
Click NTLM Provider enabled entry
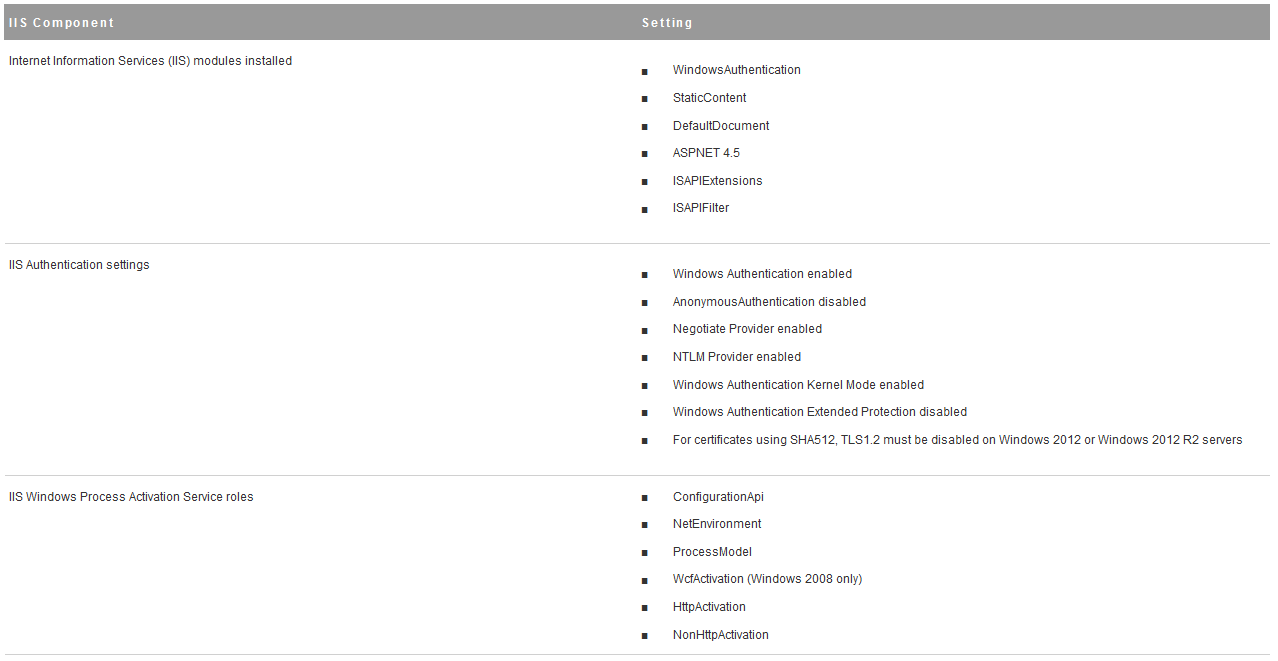pos(736,357)
